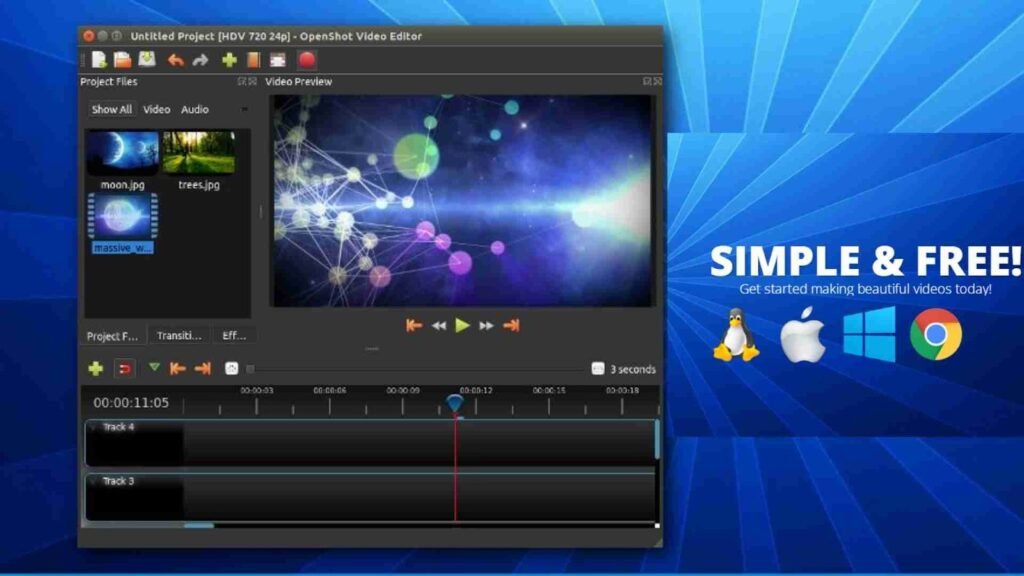Select the trees.jpg thumbnail
This screenshot has width=1024, height=576.
coord(198,153)
